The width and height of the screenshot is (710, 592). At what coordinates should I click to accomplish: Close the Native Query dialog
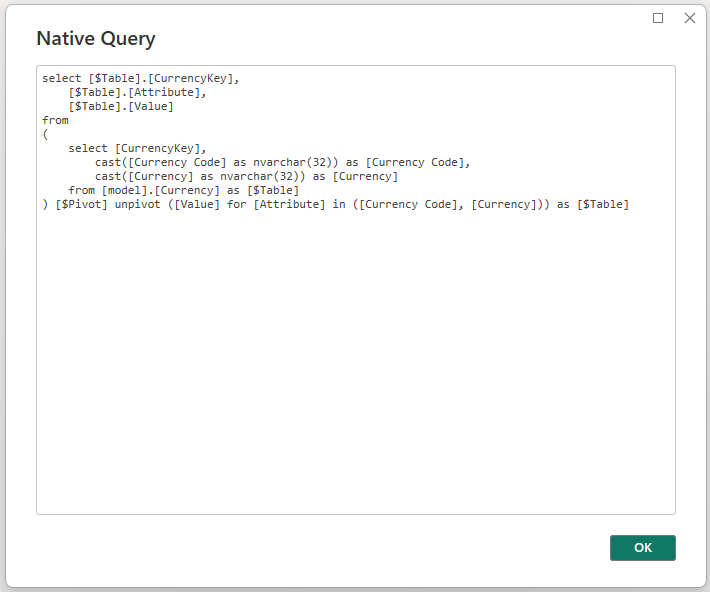[689, 18]
